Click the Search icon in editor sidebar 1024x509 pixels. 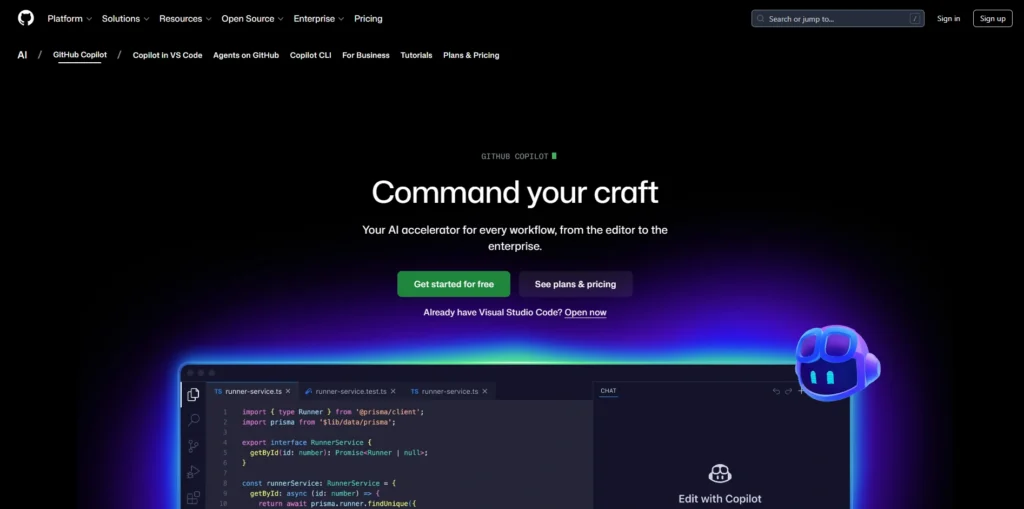pyautogui.click(x=193, y=420)
